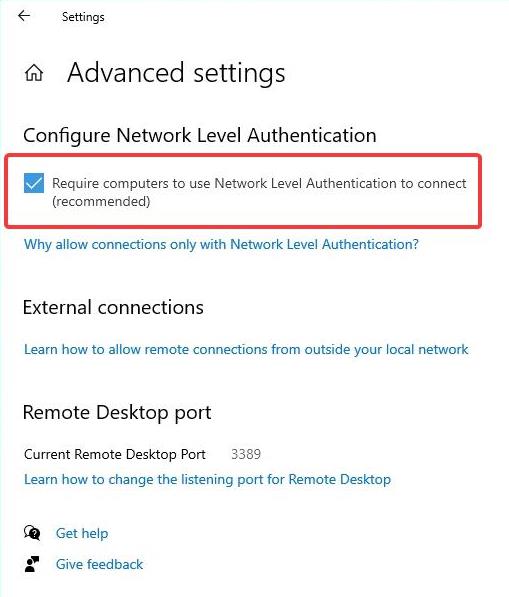Click the Get help chat bubble icon
509x597 pixels.
[x=32, y=533]
